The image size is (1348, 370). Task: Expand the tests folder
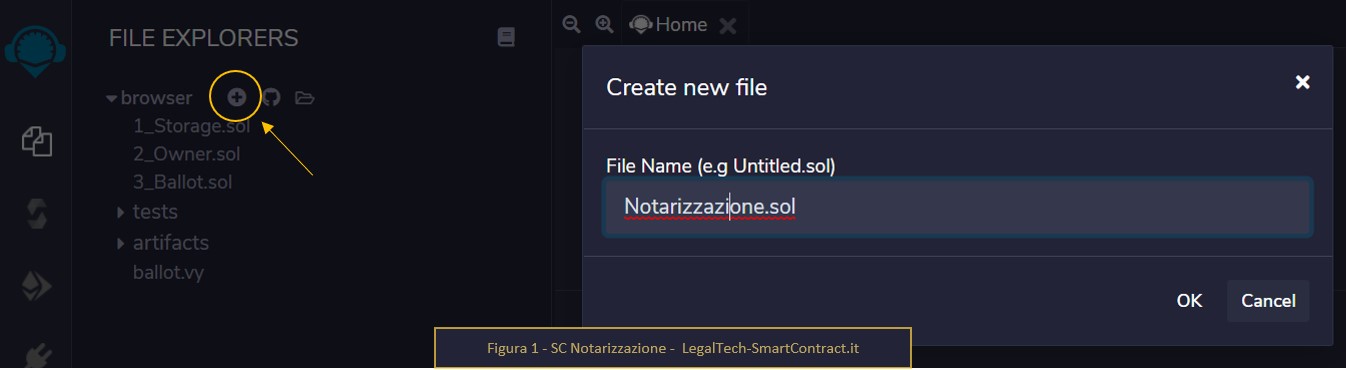click(121, 212)
